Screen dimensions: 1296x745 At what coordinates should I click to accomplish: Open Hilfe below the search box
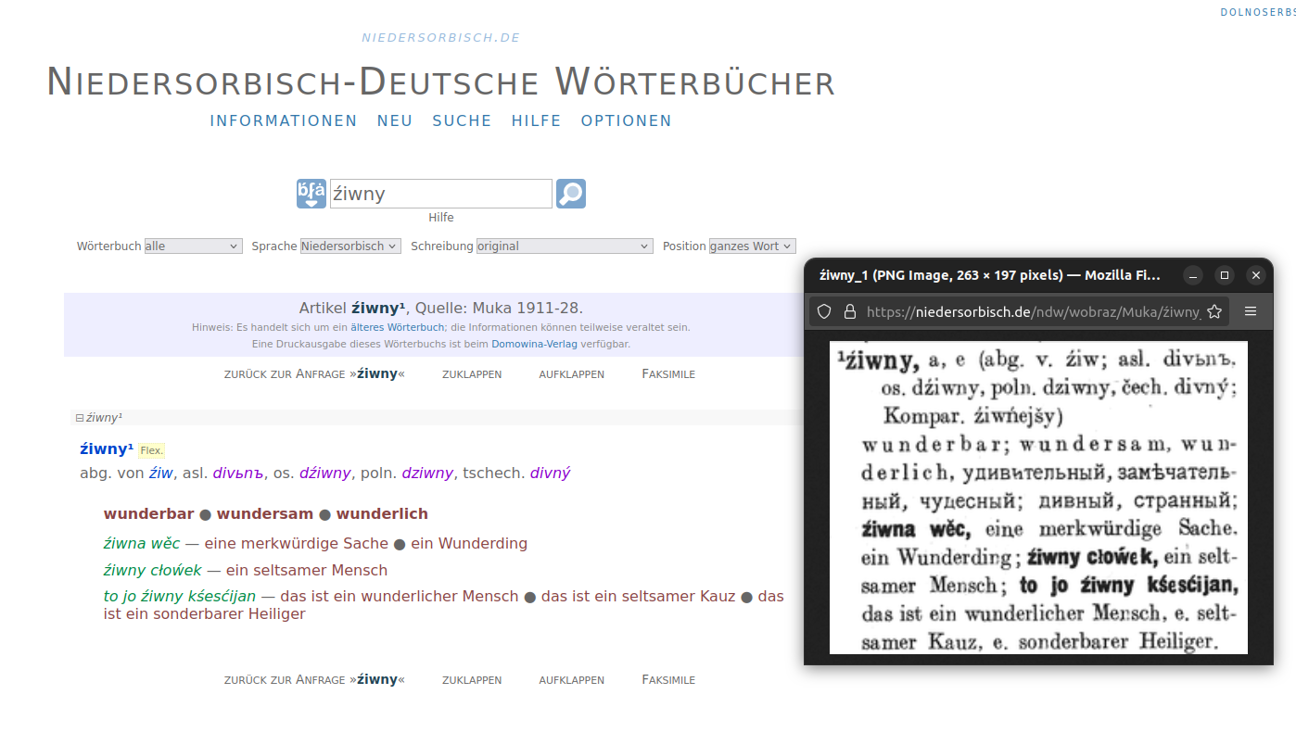440,217
